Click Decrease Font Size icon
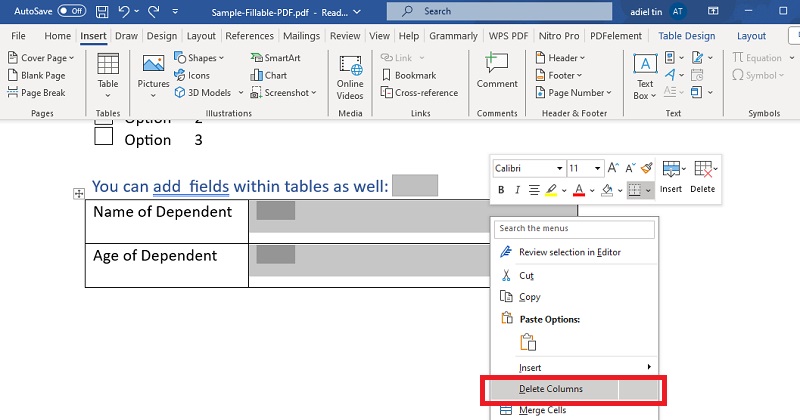The image size is (800, 420). pos(630,168)
